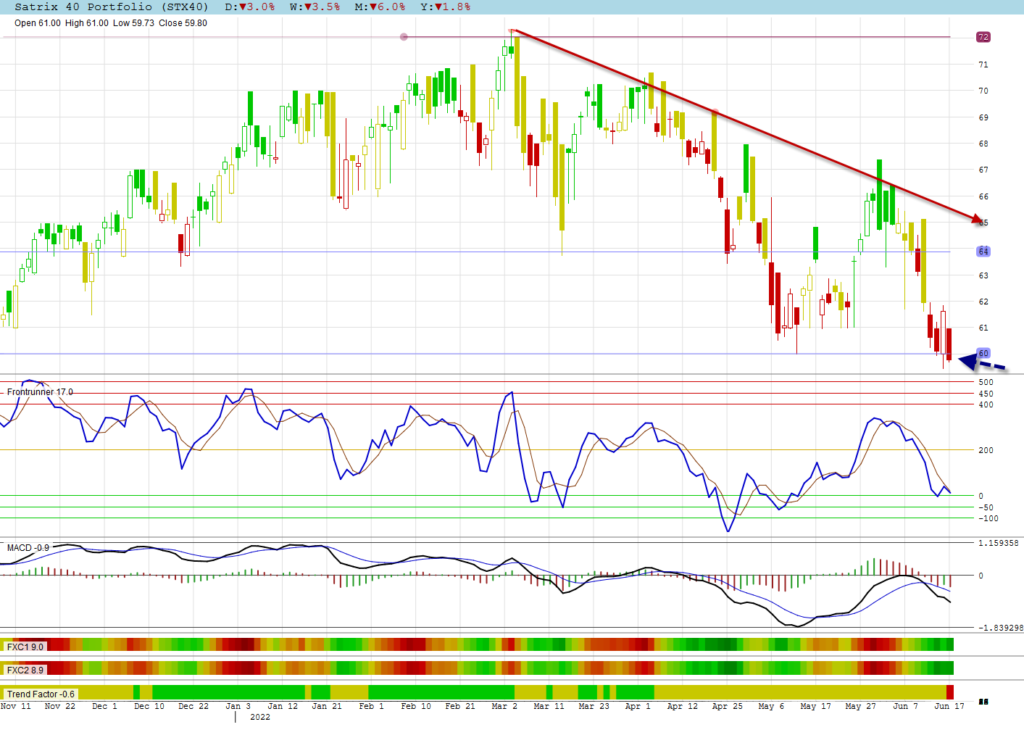Click the Trend Factor -0.6 label
1024x735 pixels.
tap(40, 694)
